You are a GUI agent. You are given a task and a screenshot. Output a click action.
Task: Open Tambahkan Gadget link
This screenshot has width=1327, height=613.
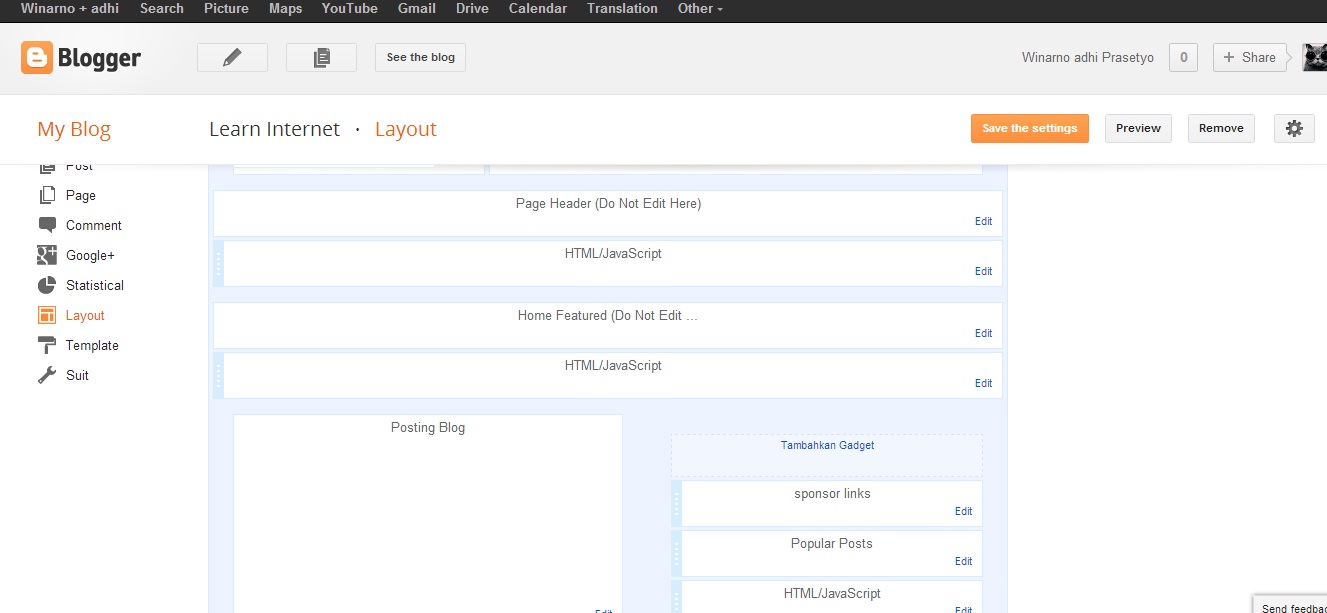coord(826,445)
